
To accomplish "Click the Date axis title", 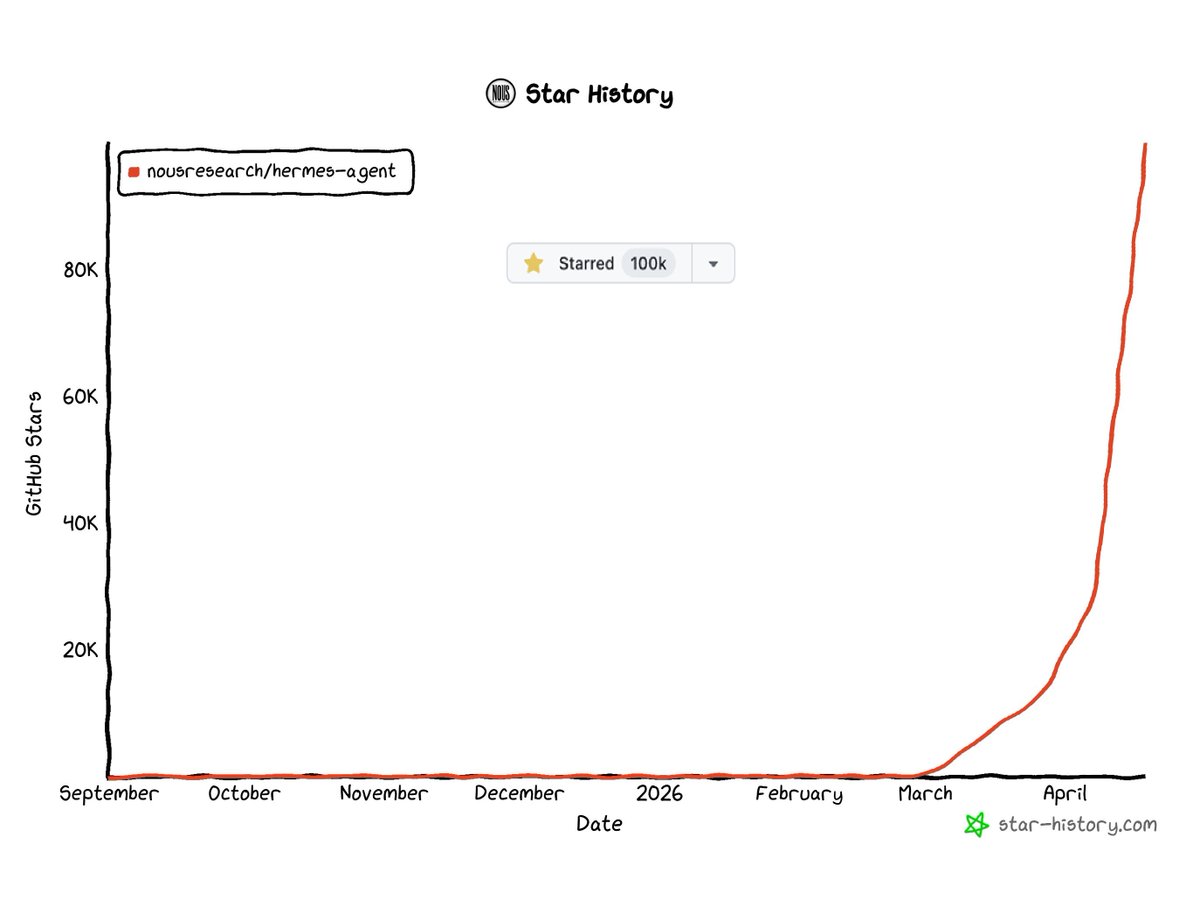I will pyautogui.click(x=599, y=824).
